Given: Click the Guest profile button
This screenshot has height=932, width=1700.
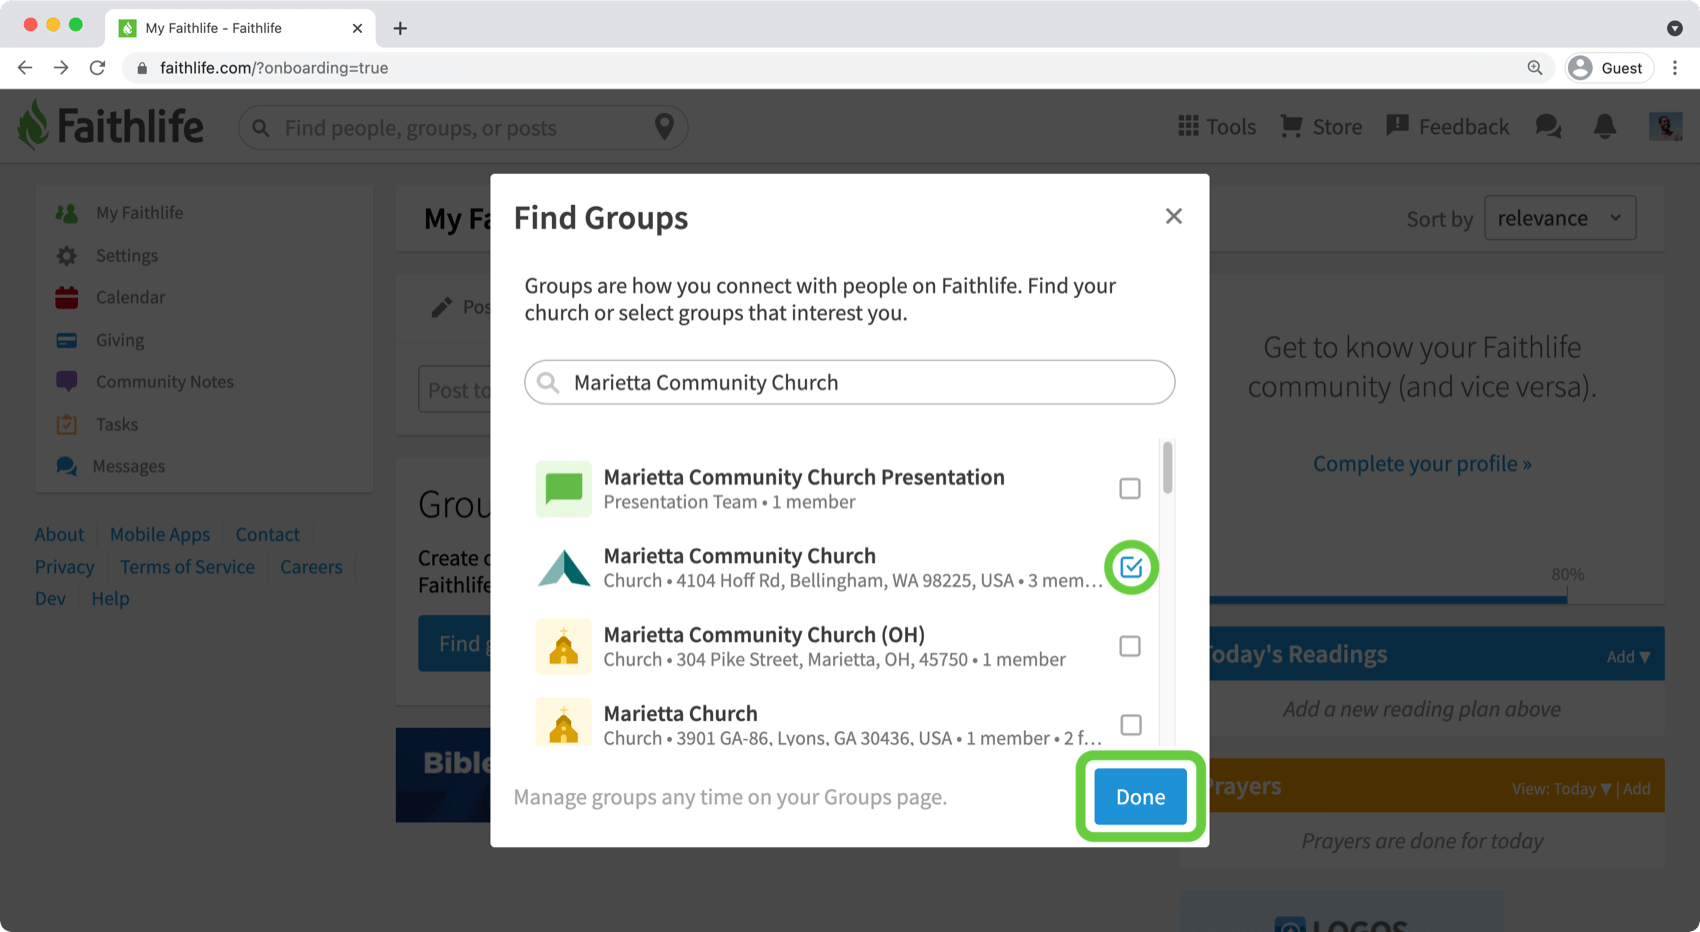Looking at the screenshot, I should (x=1608, y=68).
